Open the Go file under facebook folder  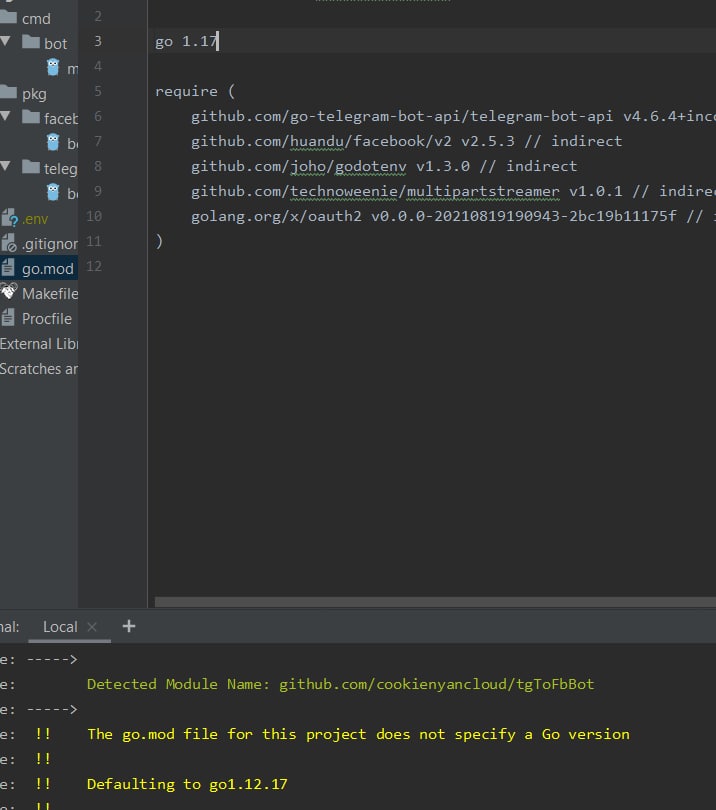(x=53, y=142)
